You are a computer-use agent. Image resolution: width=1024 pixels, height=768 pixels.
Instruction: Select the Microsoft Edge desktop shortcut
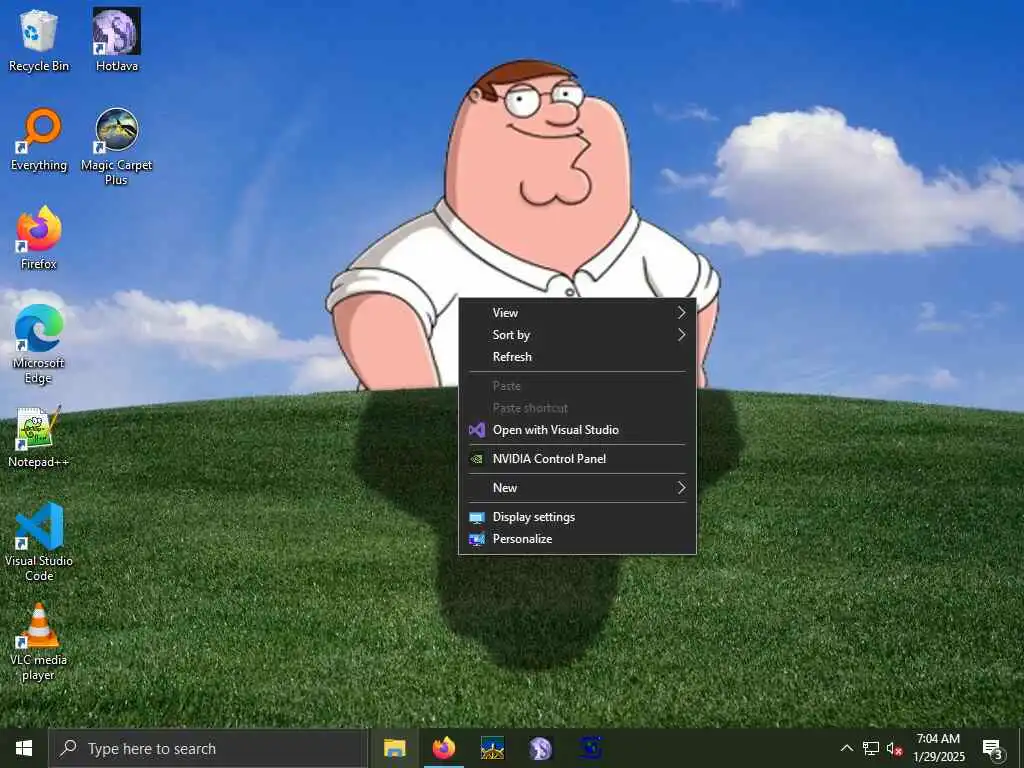39,344
